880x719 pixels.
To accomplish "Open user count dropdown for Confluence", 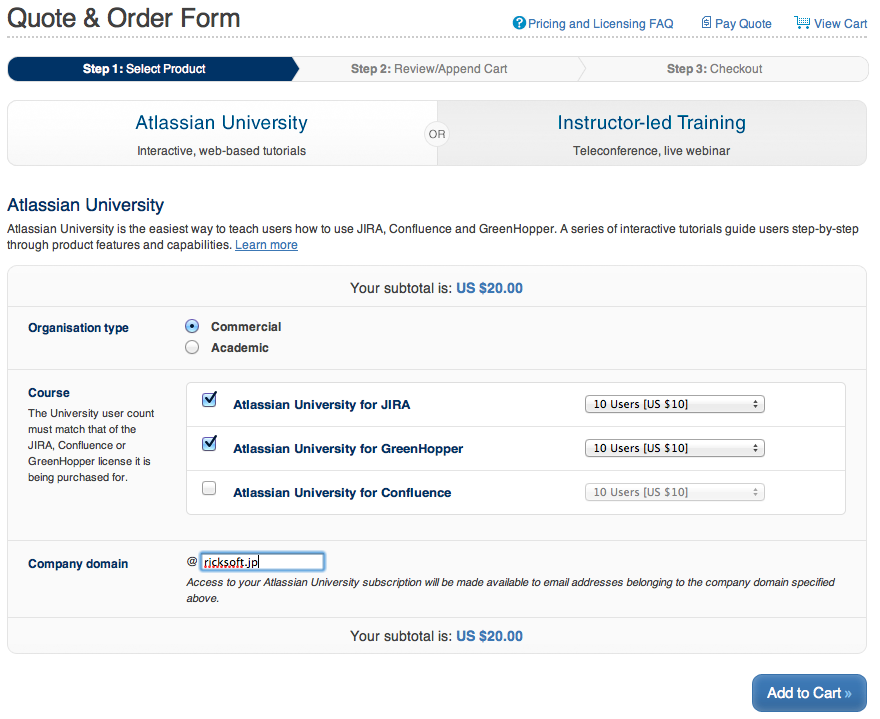I will [675, 492].
